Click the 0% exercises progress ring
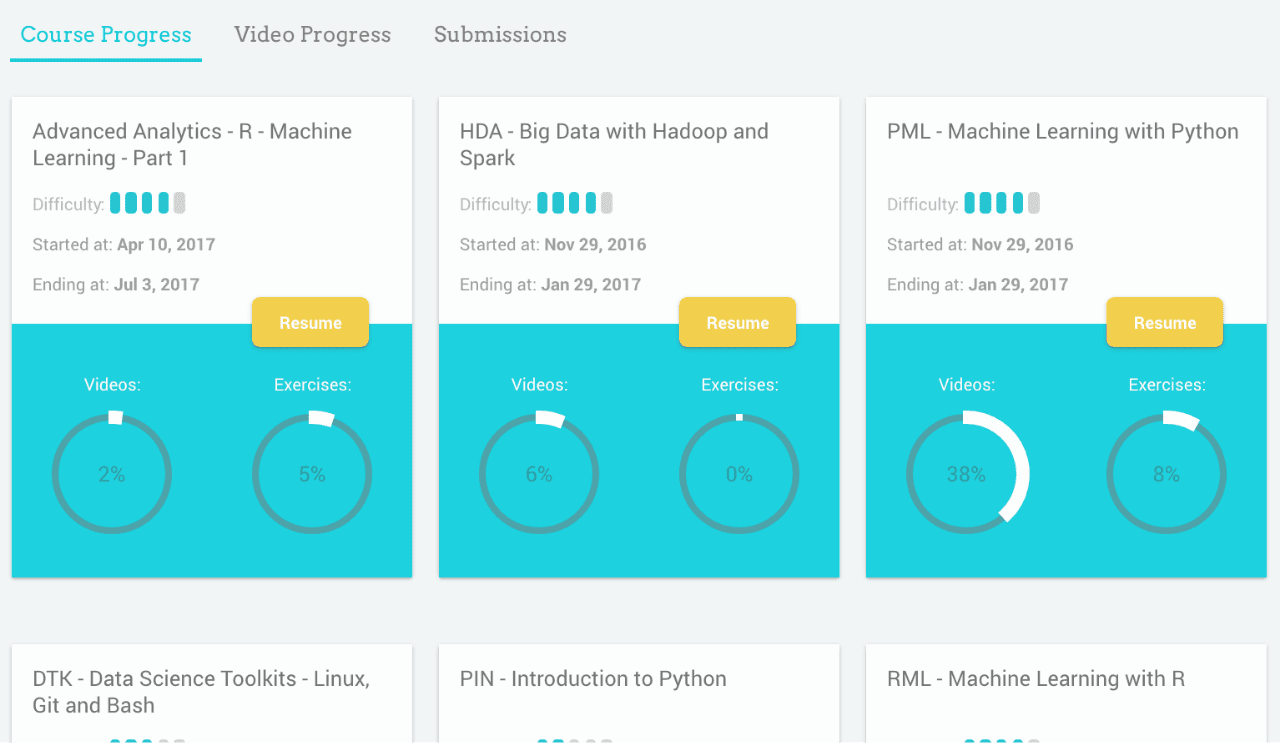 click(739, 474)
